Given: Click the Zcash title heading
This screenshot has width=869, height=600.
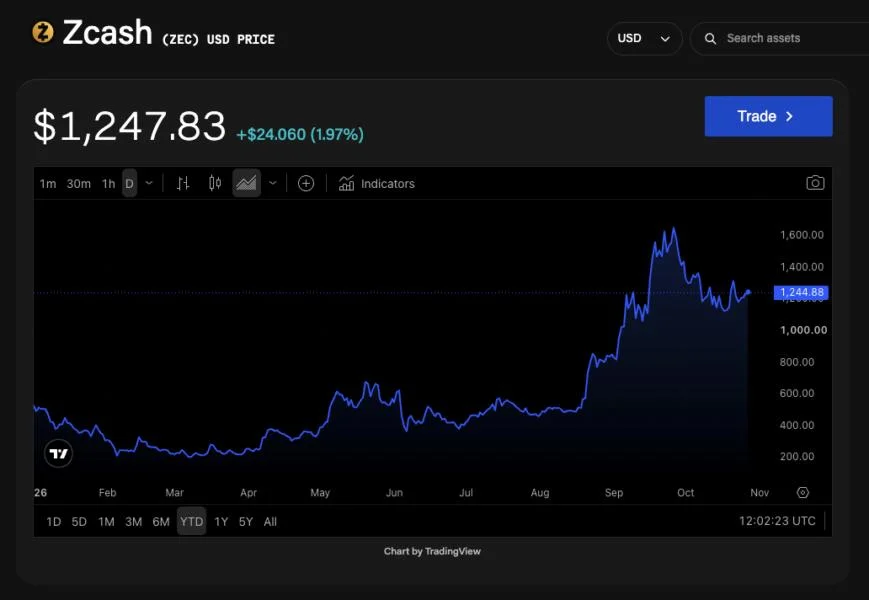Looking at the screenshot, I should pos(108,32).
